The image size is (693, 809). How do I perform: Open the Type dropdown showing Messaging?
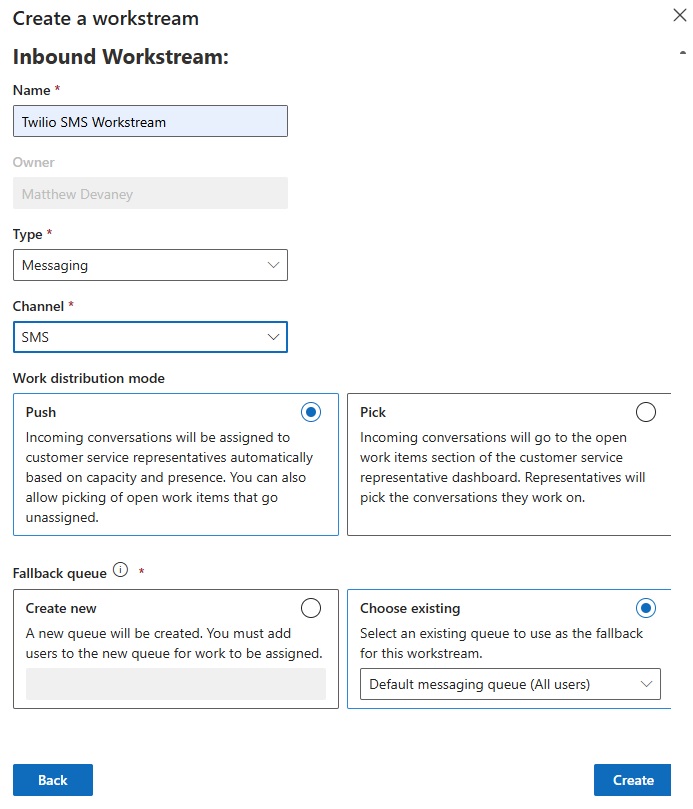[x=150, y=265]
